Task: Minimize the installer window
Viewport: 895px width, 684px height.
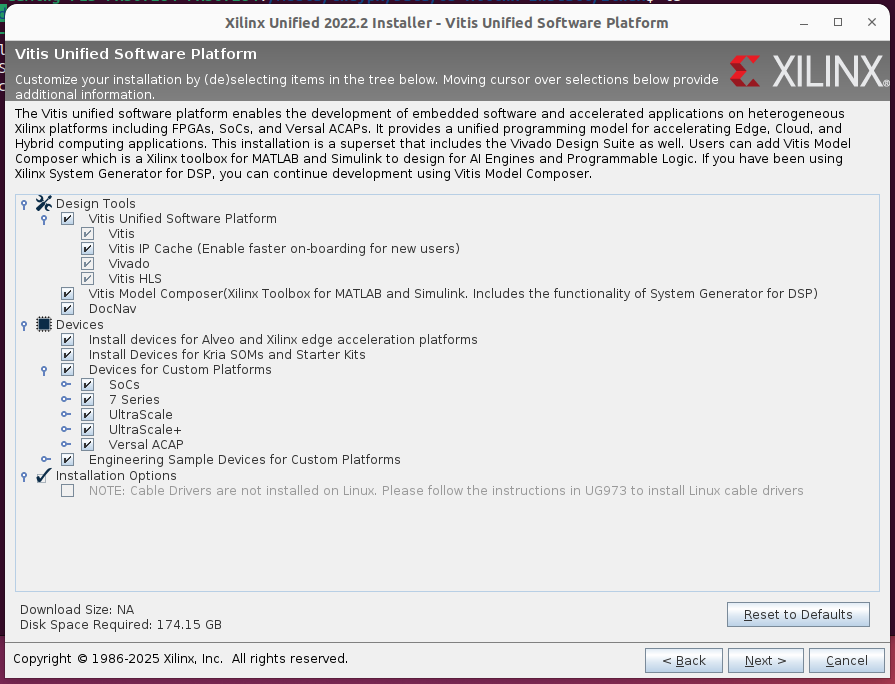Action: 804,23
